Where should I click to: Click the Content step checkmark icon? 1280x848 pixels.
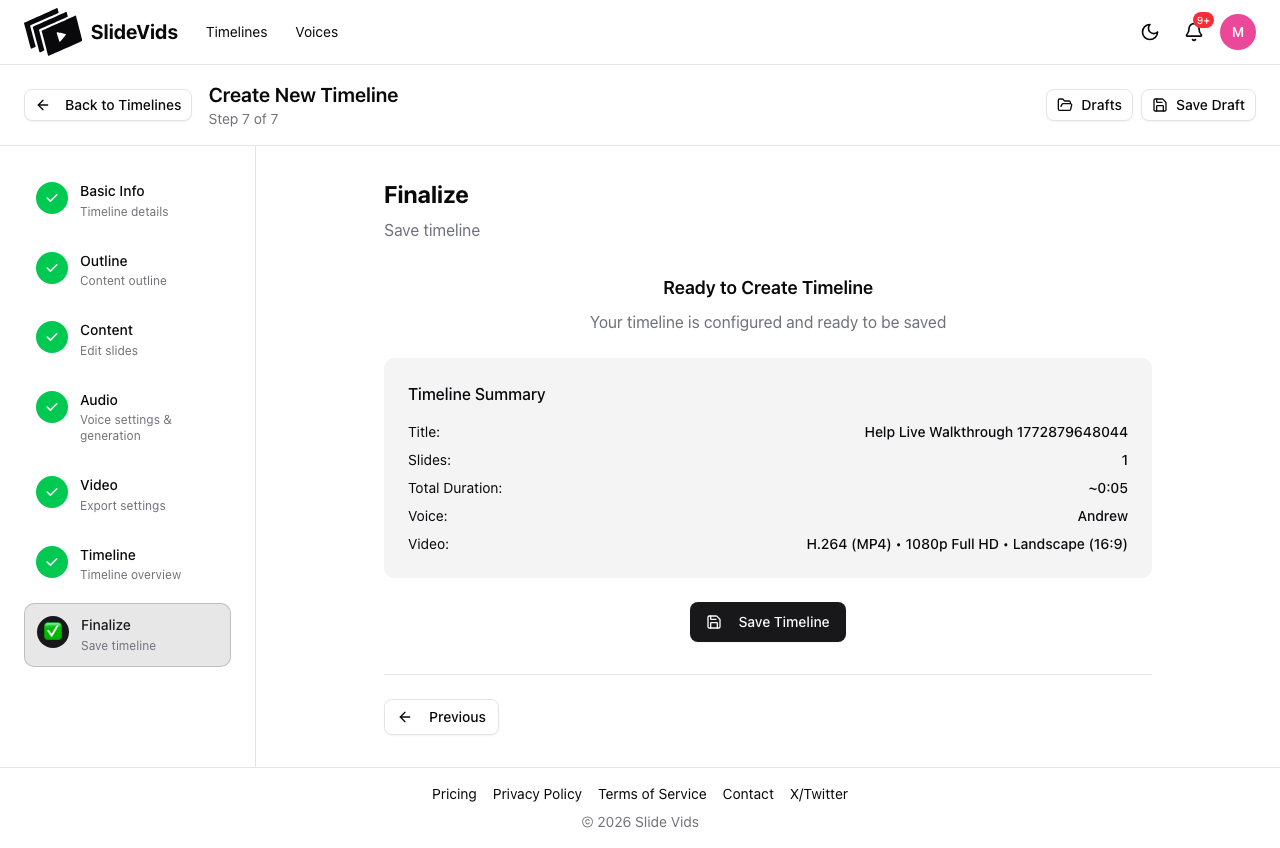coord(52,337)
